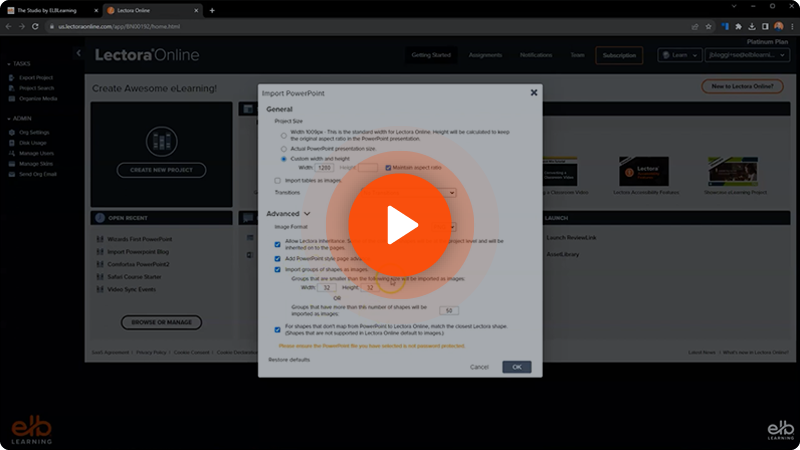Viewport: 800px width, 450px height.
Task: Click Restore defaults link
Action: click(289, 360)
